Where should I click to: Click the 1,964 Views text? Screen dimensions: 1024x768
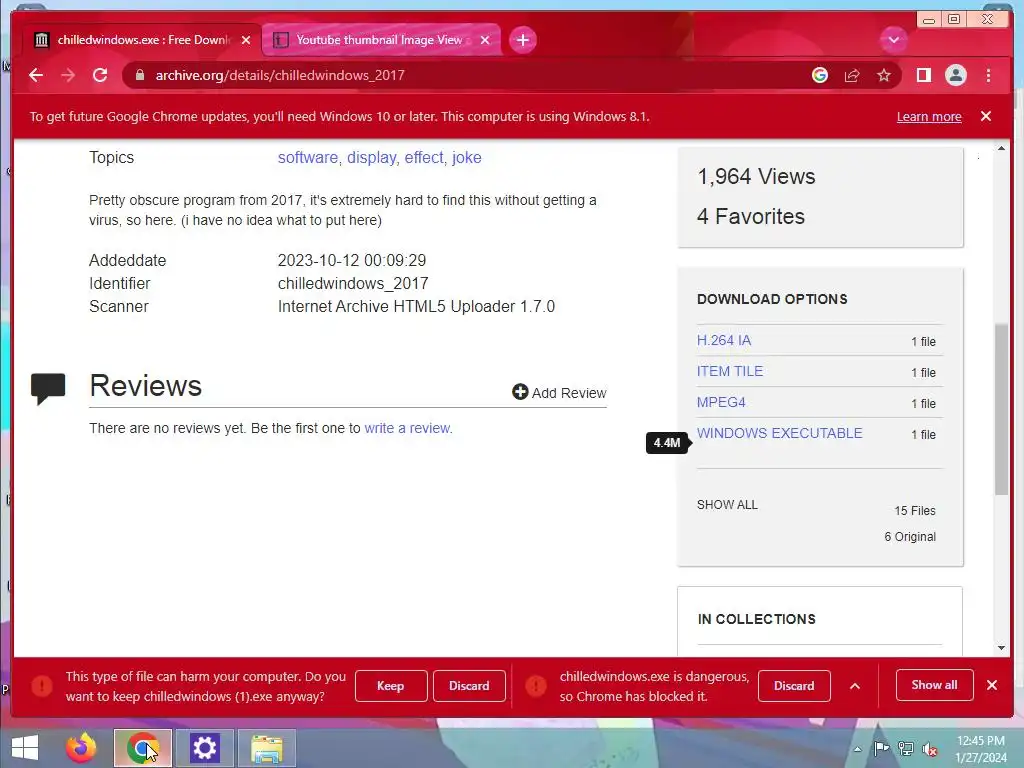click(x=756, y=176)
